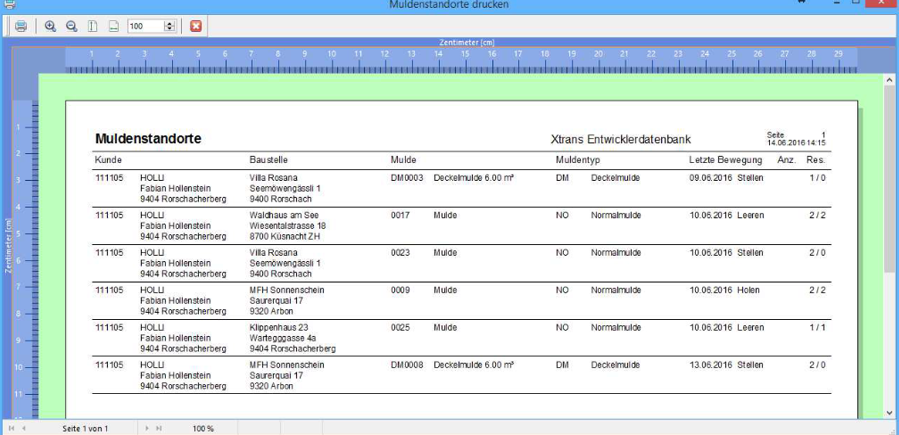Go to the previous page
The image size is (899, 435).
(24, 428)
